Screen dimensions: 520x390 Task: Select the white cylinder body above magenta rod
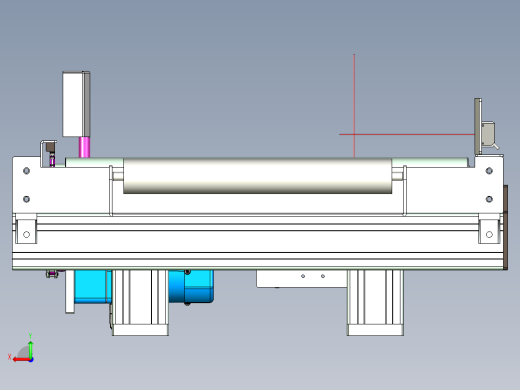tap(76, 104)
